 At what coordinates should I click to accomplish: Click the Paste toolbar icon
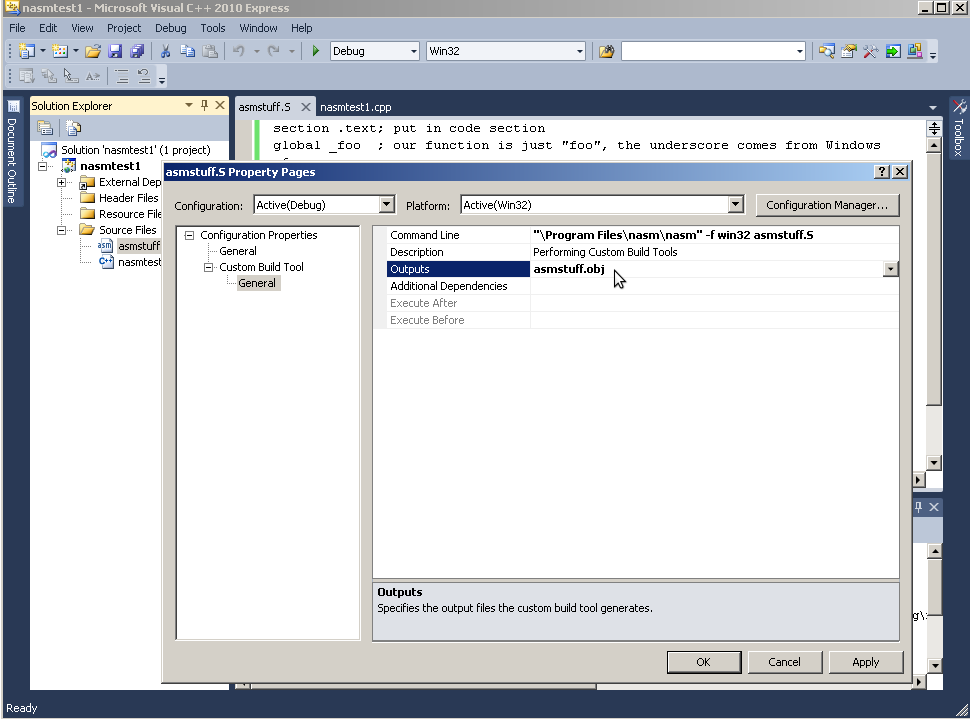tap(210, 51)
